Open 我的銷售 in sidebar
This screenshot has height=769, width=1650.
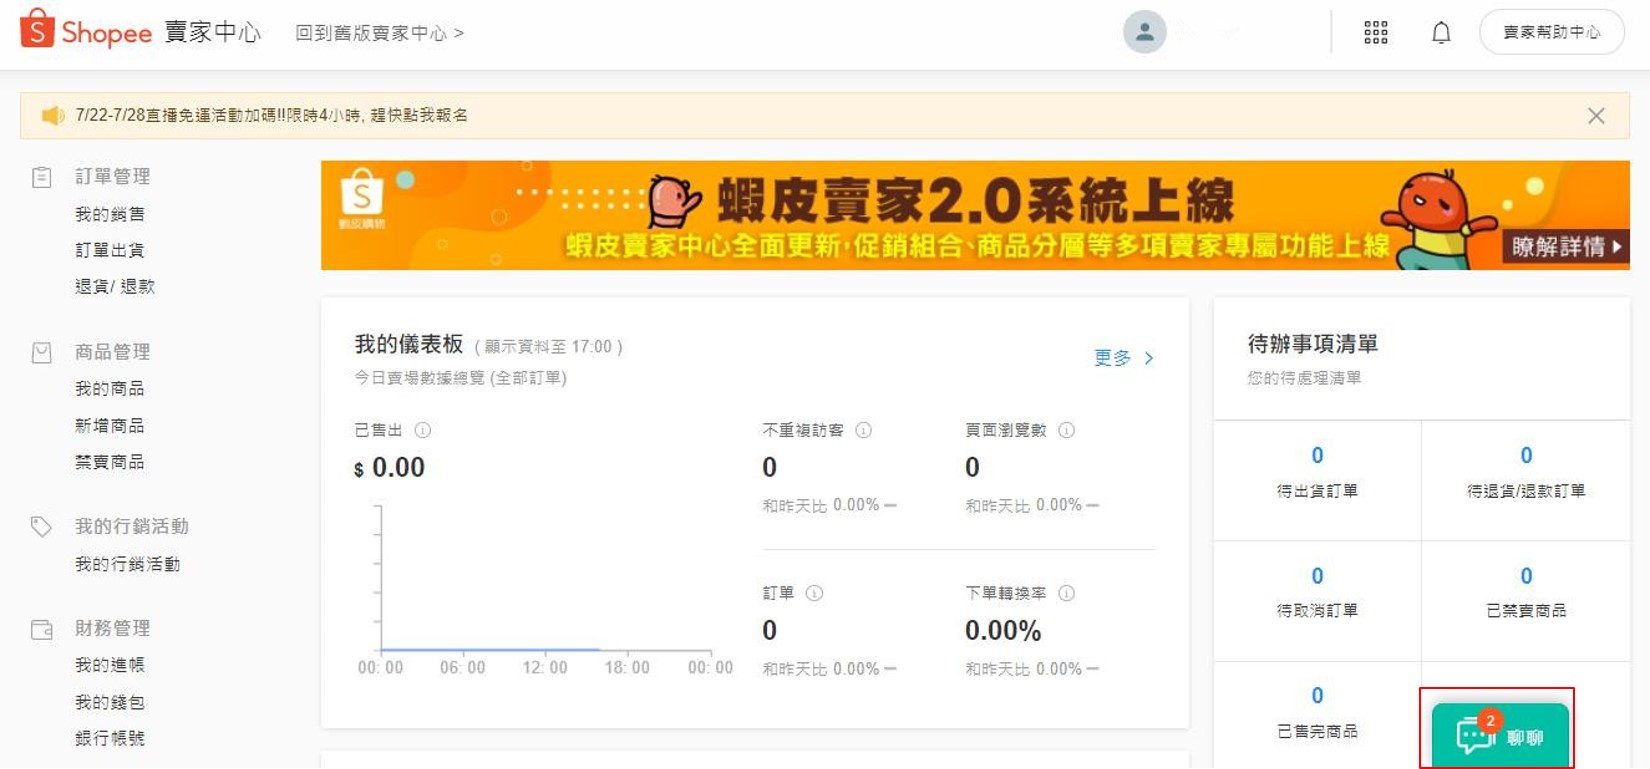point(110,214)
